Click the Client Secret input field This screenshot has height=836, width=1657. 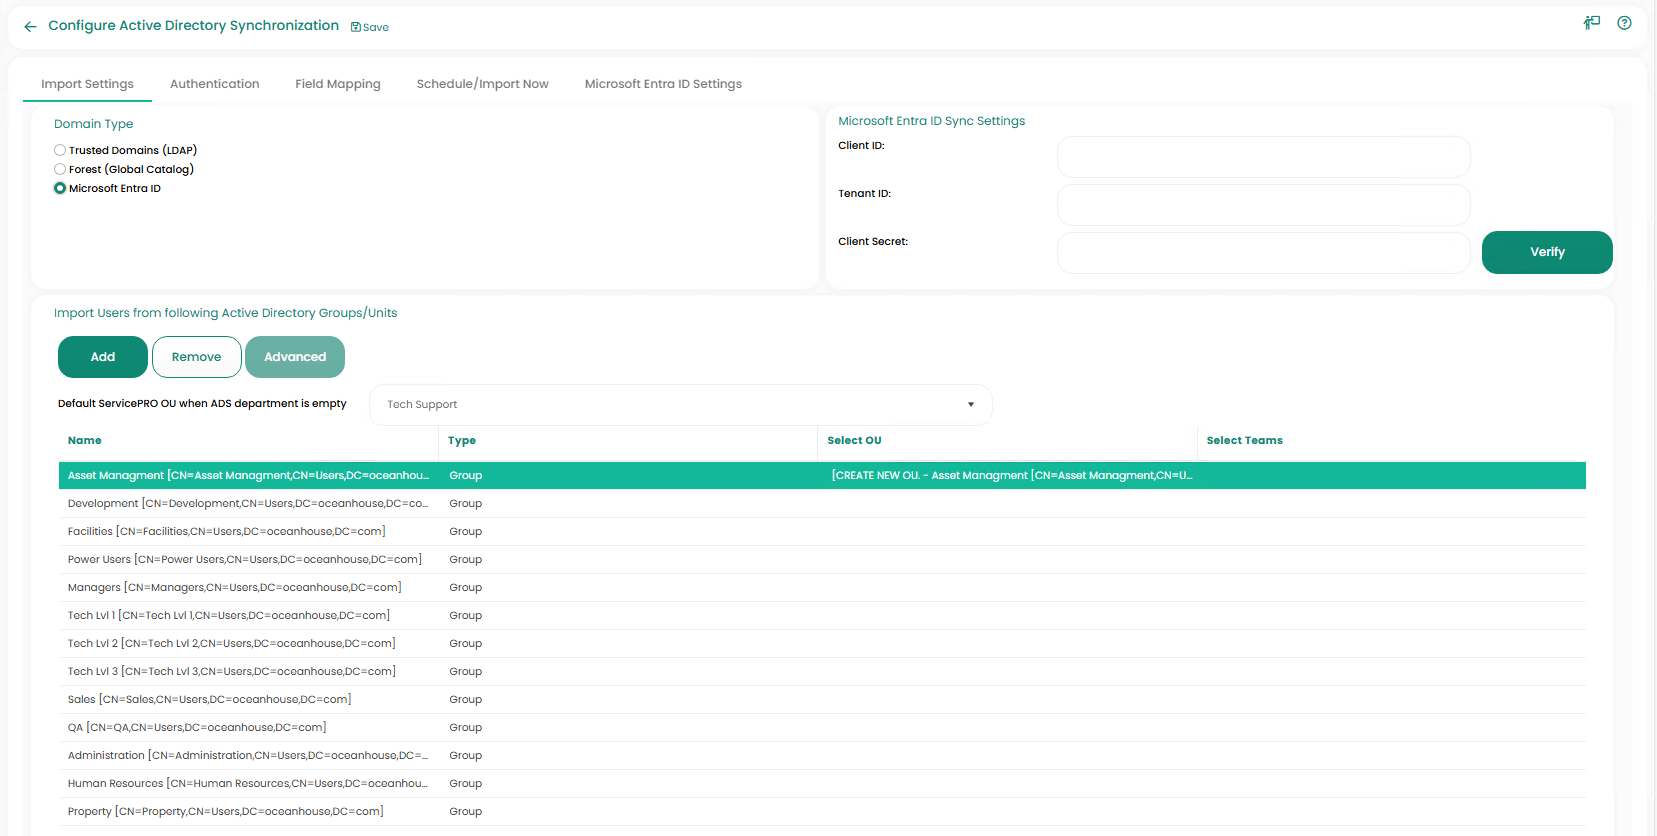pyautogui.click(x=1263, y=253)
